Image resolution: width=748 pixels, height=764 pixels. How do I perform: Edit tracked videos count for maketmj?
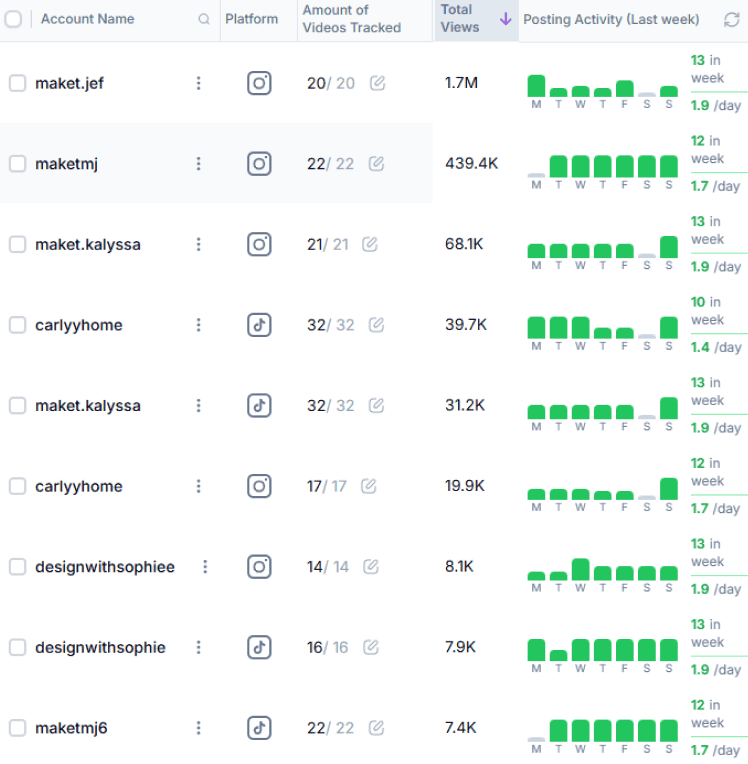pyautogui.click(x=376, y=164)
